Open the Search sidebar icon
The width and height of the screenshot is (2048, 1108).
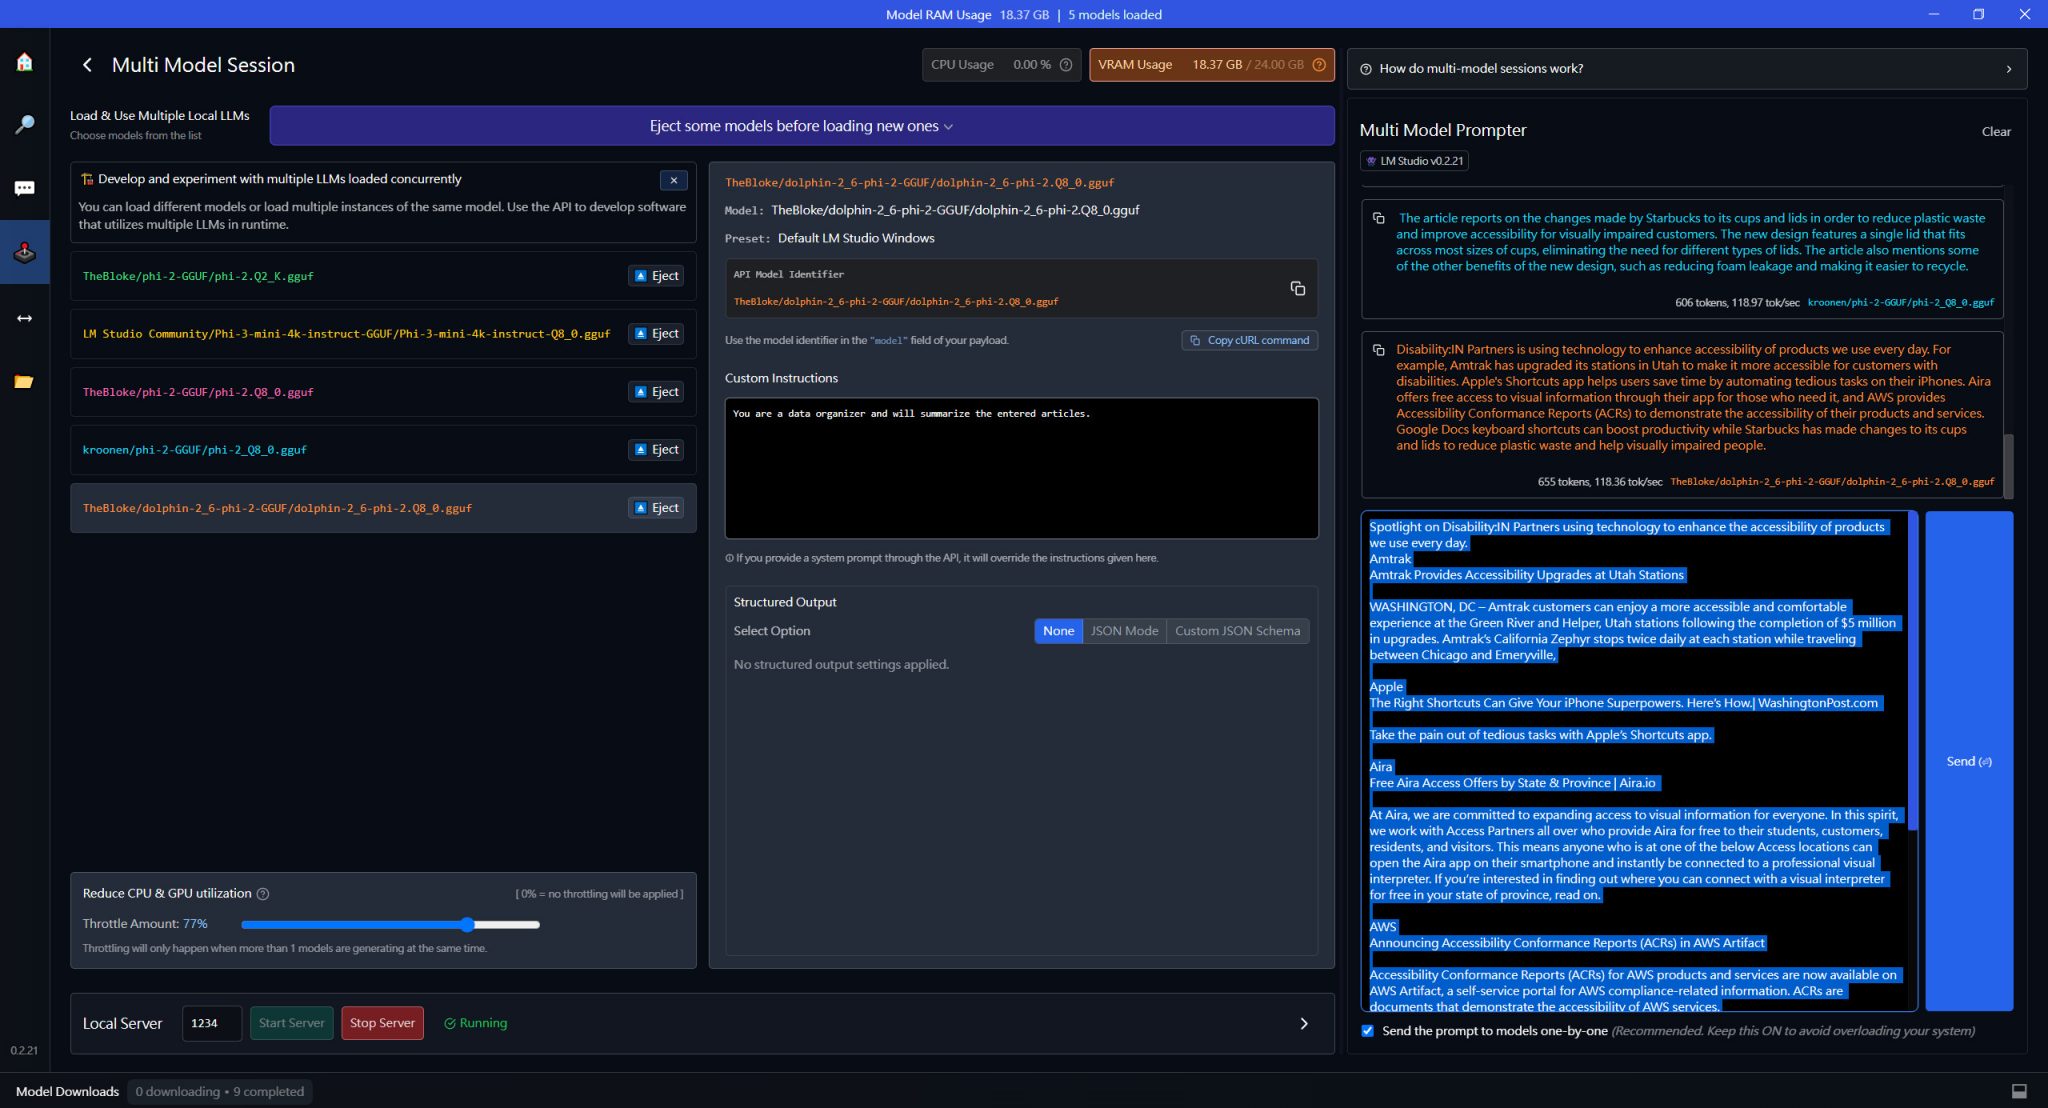[24, 124]
